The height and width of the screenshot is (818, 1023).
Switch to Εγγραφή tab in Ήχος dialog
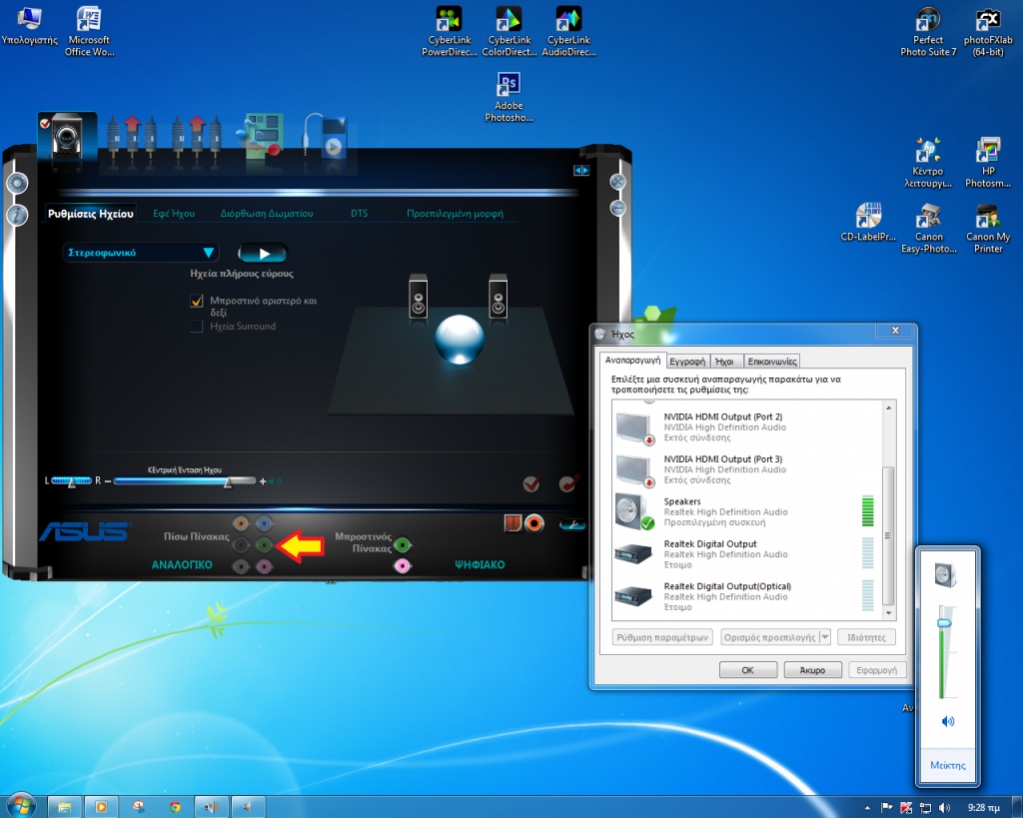(x=687, y=361)
